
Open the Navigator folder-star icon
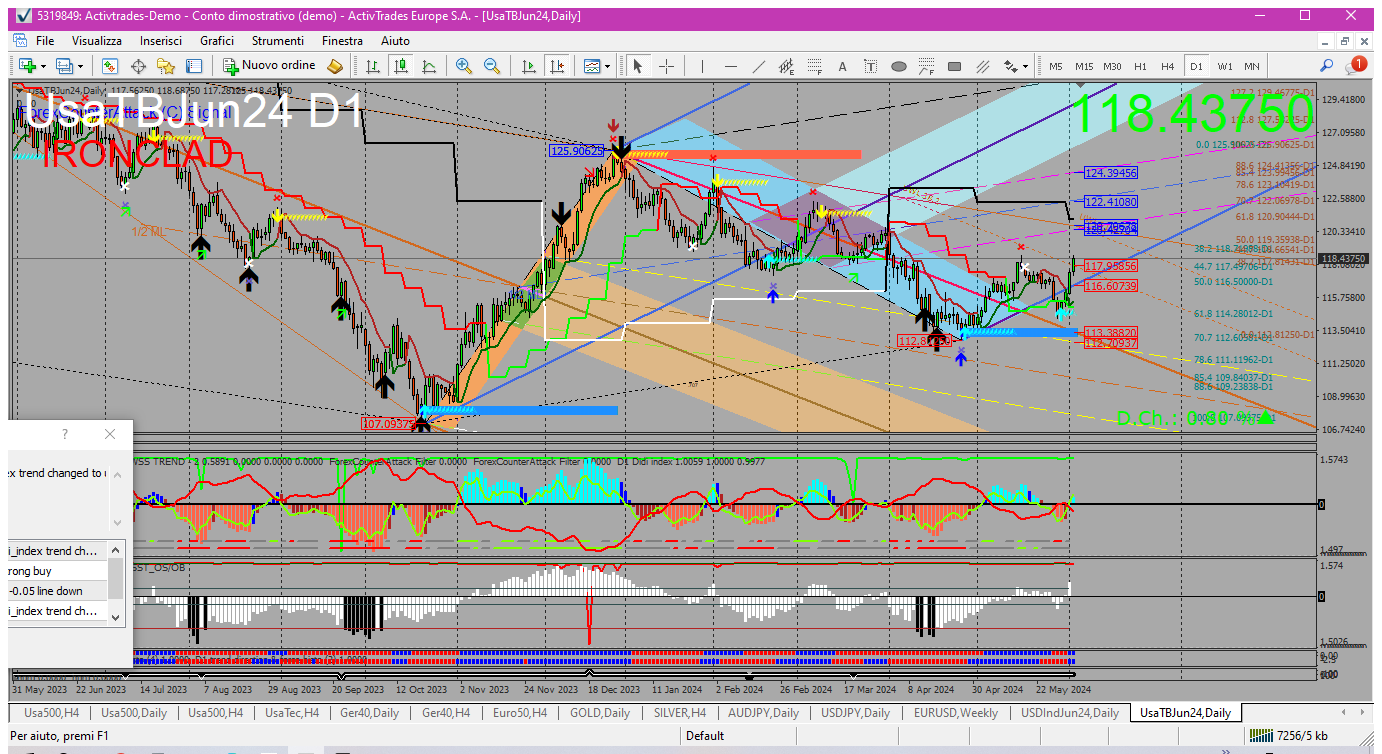[x=166, y=66]
